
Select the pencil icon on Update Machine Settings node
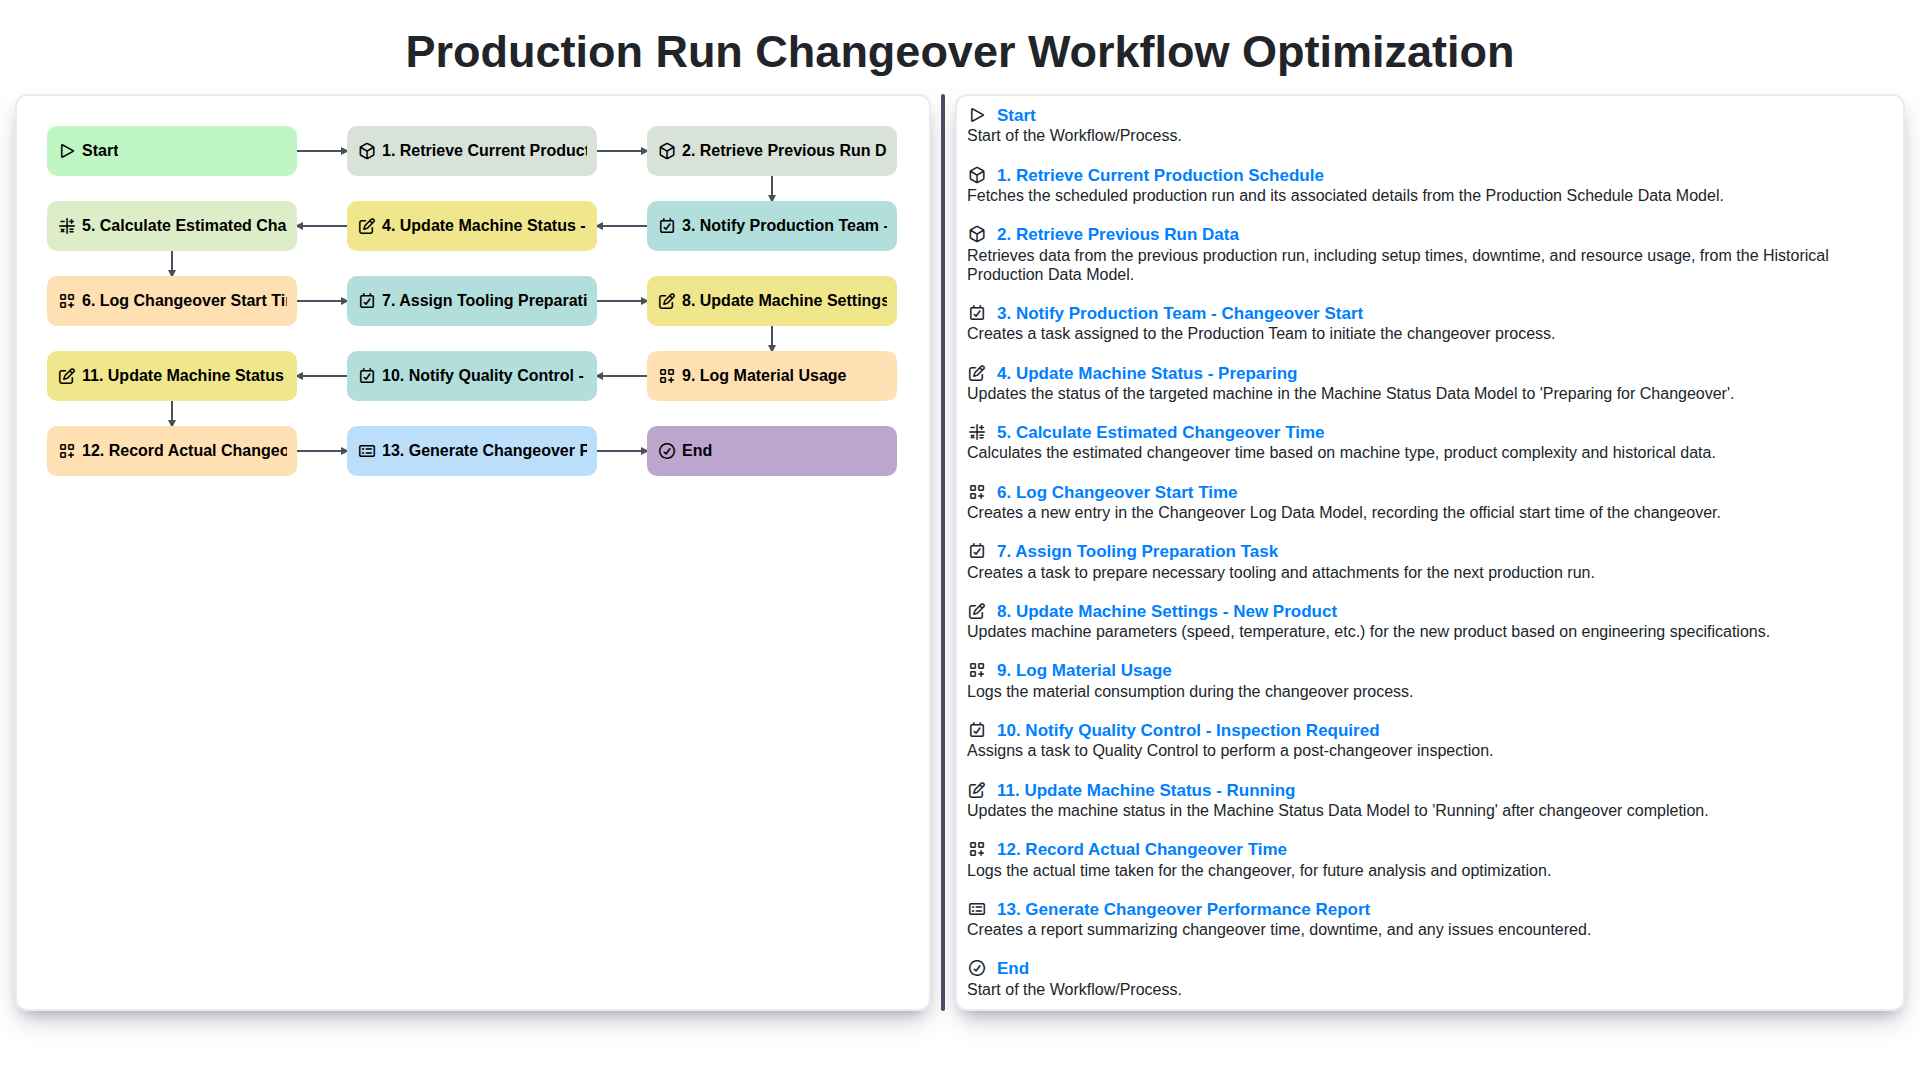(667, 300)
